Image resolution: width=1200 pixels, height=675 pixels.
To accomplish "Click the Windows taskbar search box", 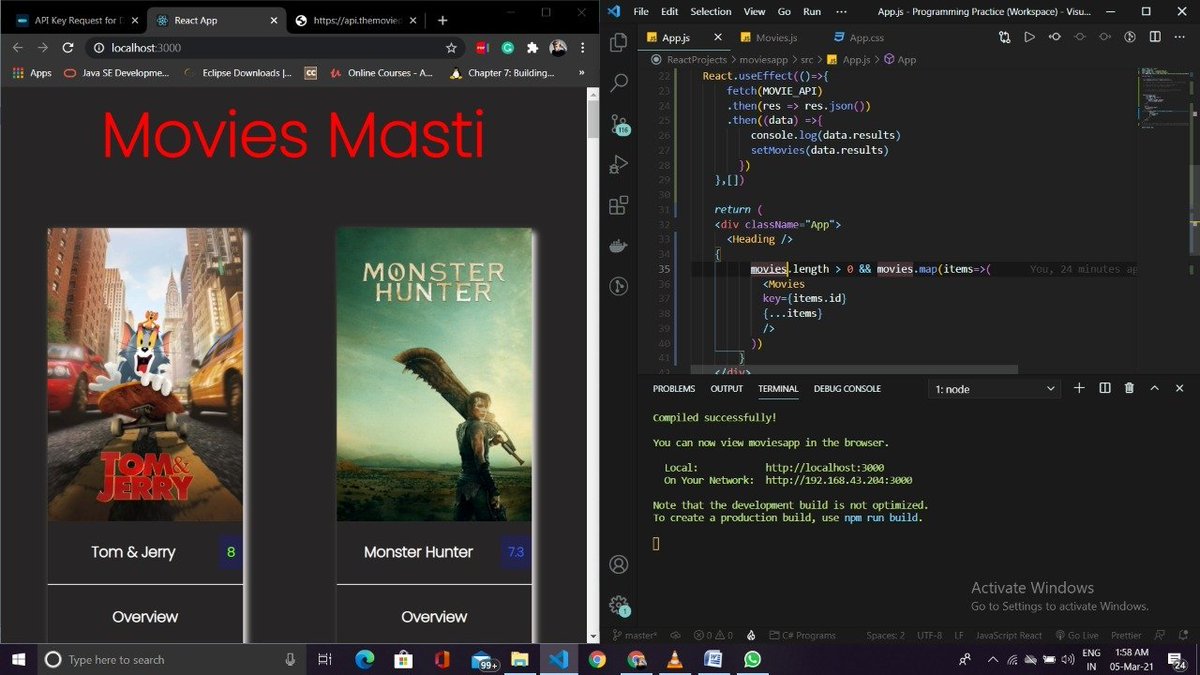I will point(172,660).
